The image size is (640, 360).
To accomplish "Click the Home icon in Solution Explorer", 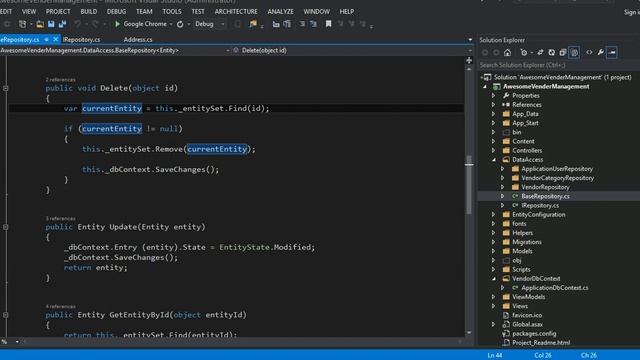I will (x=507, y=52).
